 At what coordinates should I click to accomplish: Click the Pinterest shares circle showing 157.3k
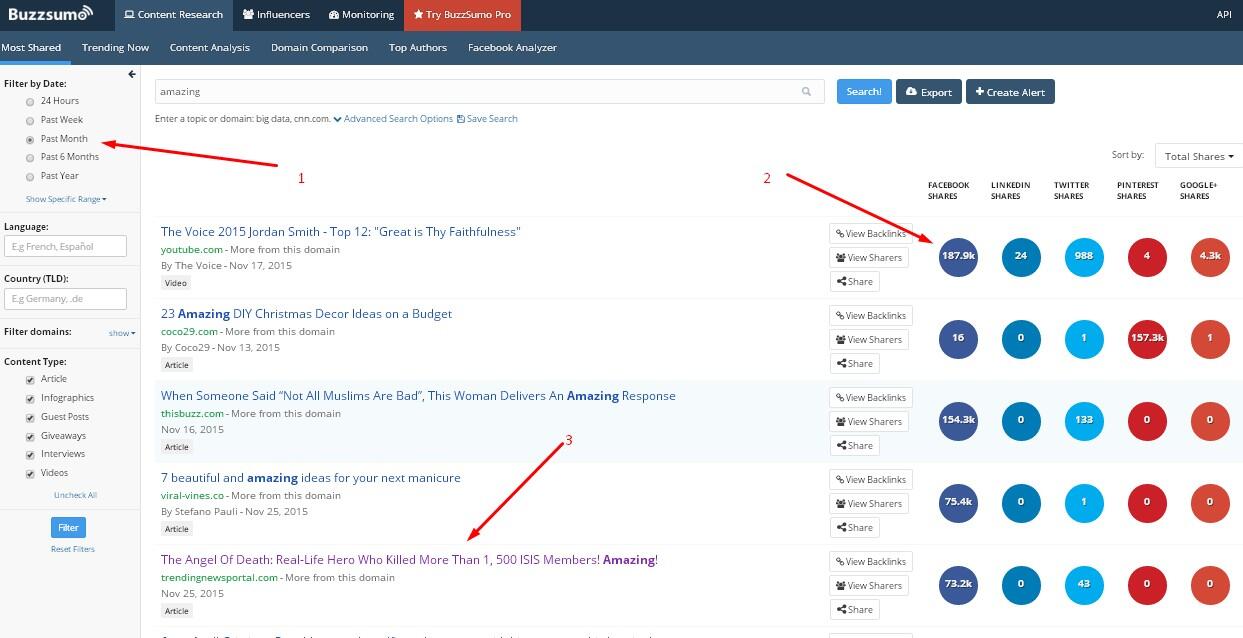click(x=1147, y=339)
